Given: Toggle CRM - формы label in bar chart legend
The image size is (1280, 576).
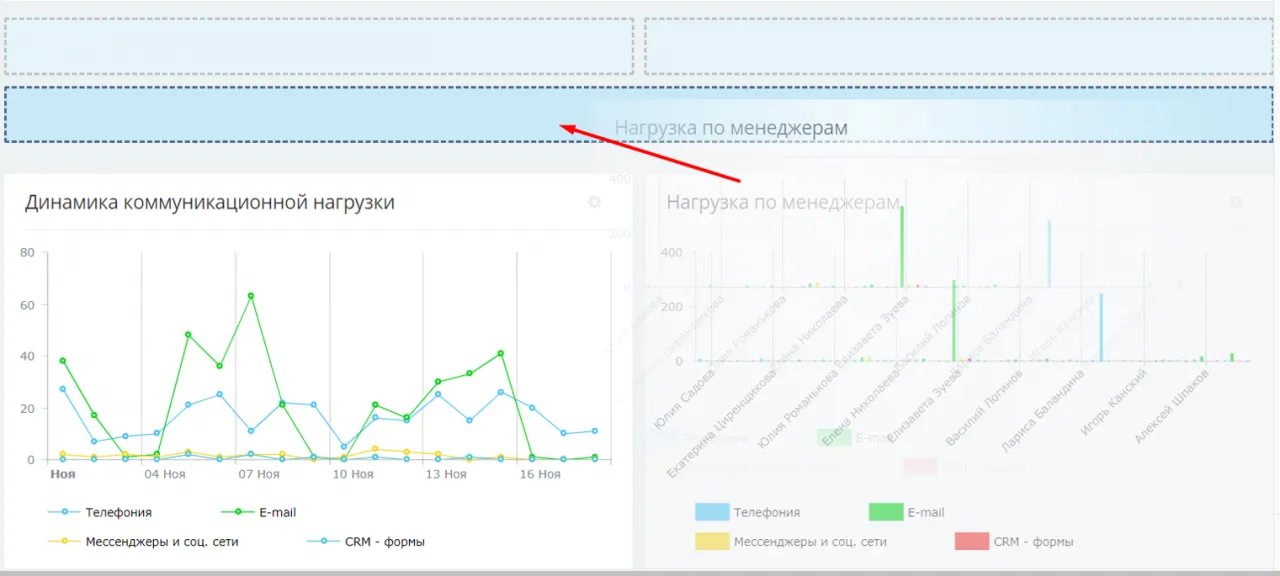Looking at the screenshot, I should (1033, 542).
